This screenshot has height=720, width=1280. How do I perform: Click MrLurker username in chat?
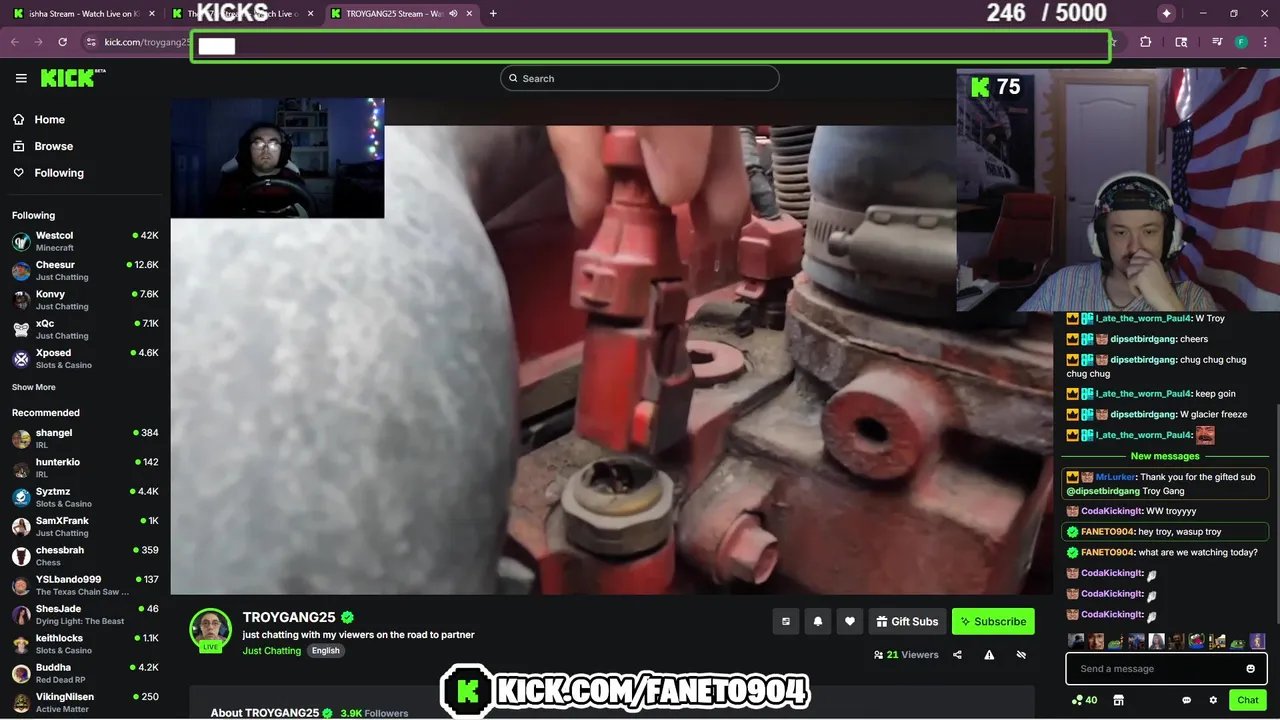(1115, 477)
